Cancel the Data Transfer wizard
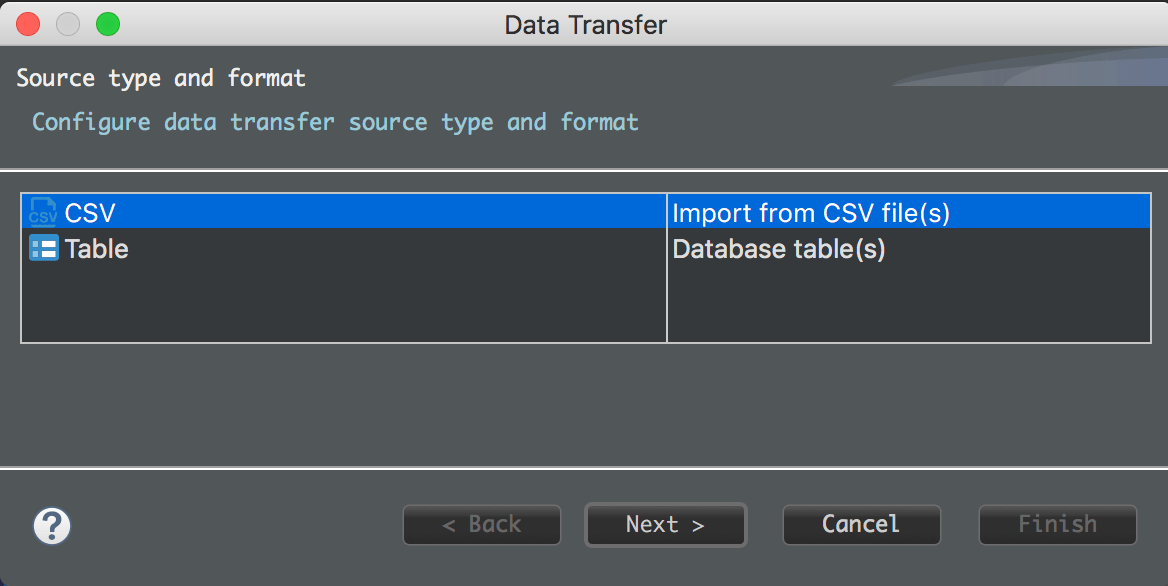 pyautogui.click(x=861, y=525)
